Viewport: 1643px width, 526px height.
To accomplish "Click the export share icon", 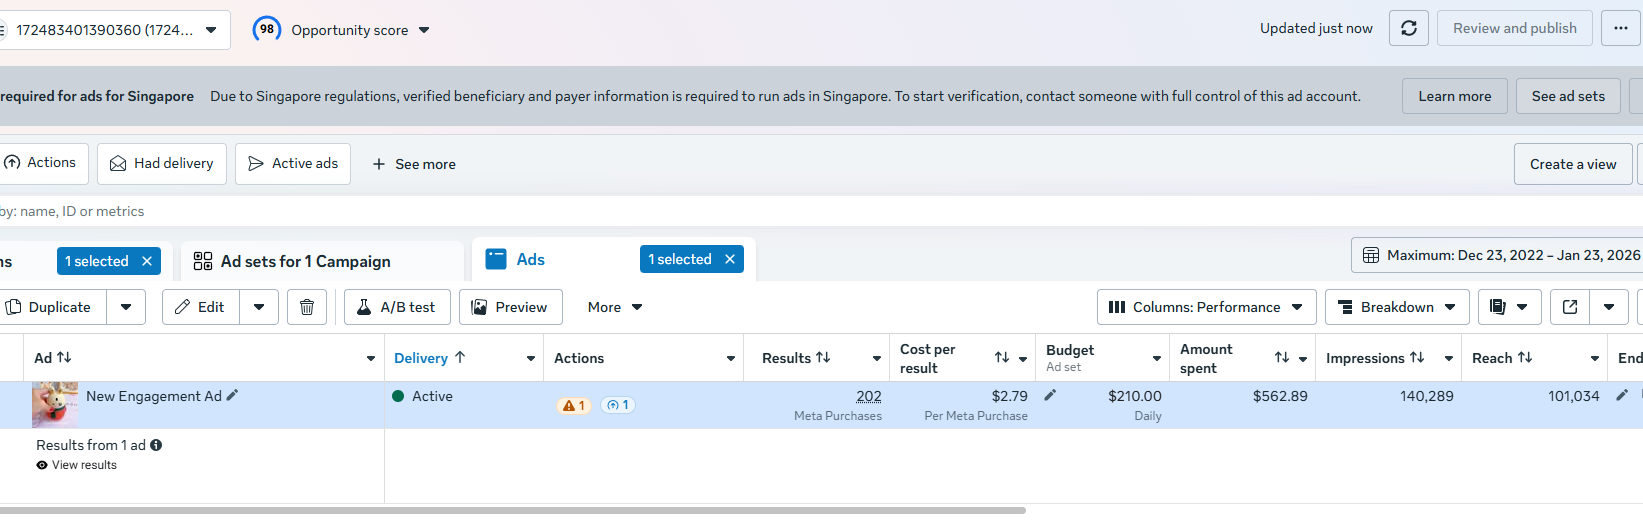I will coord(1570,307).
